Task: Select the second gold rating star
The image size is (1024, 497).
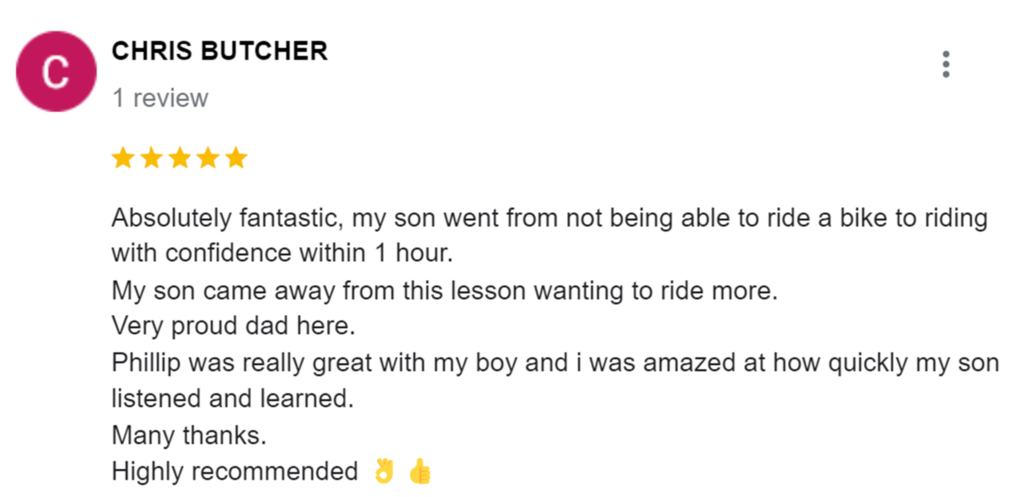Action: tap(151, 158)
